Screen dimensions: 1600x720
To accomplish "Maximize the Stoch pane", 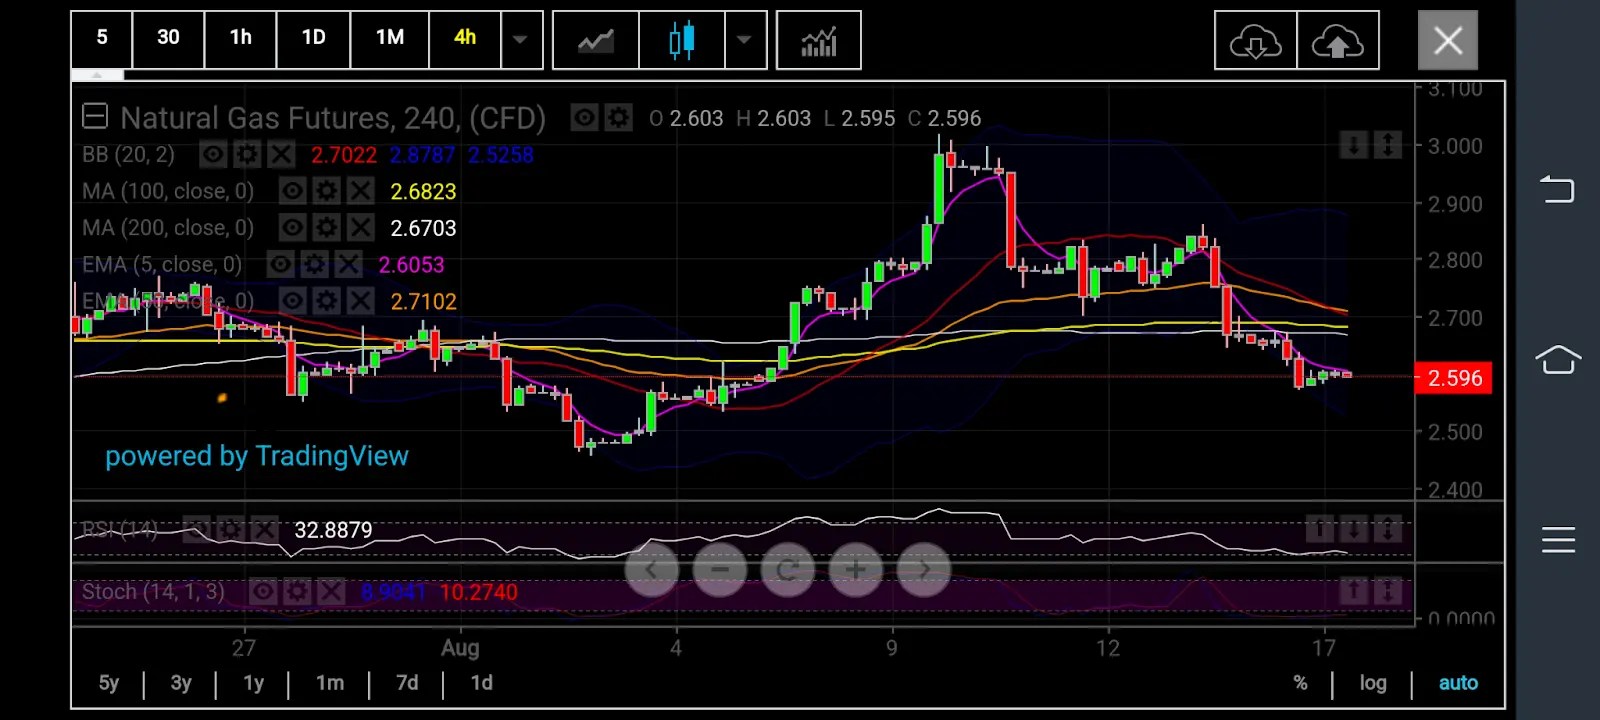I will (x=1388, y=591).
